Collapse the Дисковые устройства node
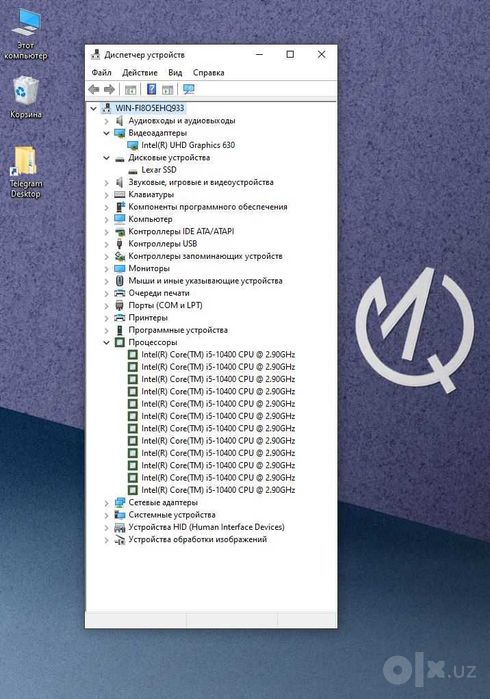Image resolution: width=490 pixels, height=699 pixels. click(x=106, y=158)
